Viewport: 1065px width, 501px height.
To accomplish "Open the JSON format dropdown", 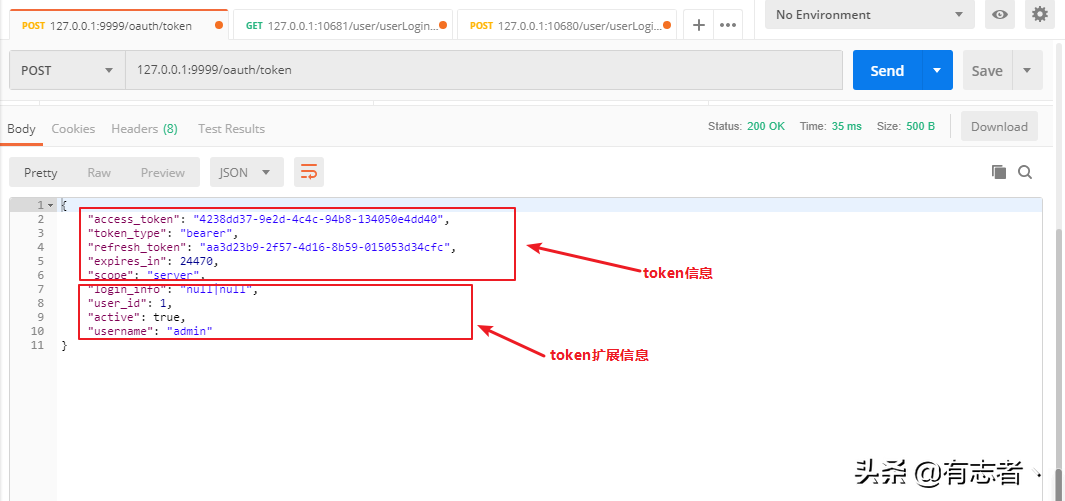I will 246,172.
